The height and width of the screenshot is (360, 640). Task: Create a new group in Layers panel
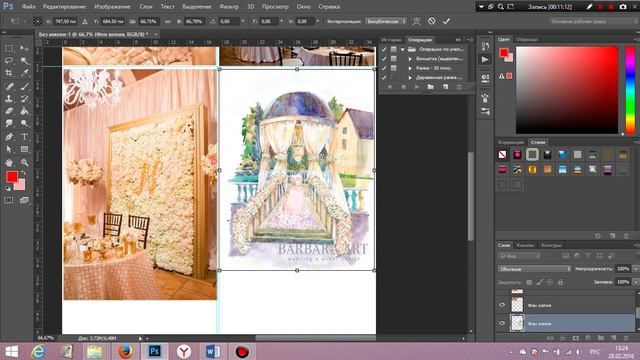(x=601, y=338)
